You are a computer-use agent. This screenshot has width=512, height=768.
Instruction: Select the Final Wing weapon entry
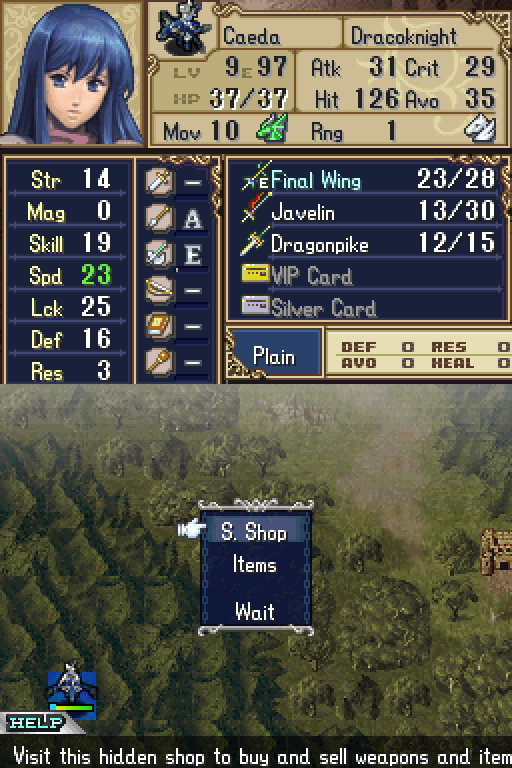click(x=367, y=180)
